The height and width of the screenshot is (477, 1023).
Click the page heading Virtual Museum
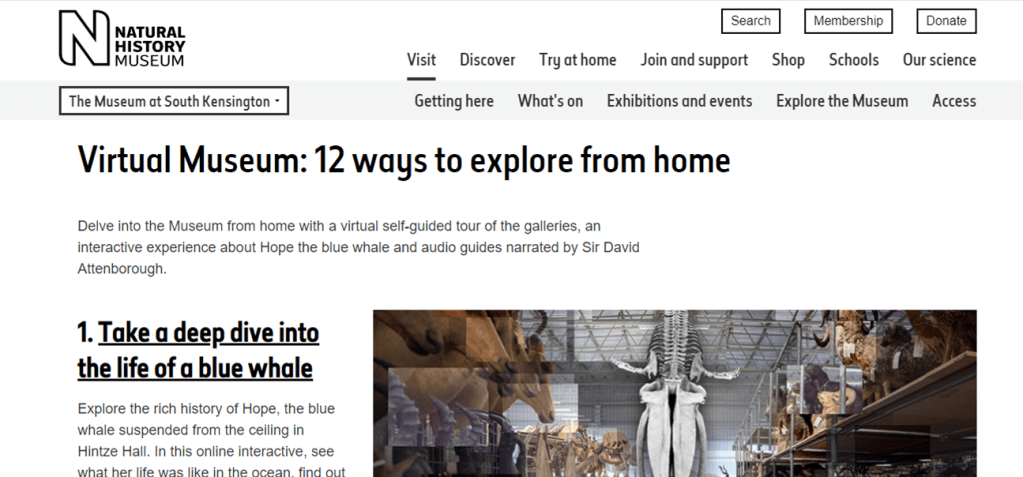403,160
